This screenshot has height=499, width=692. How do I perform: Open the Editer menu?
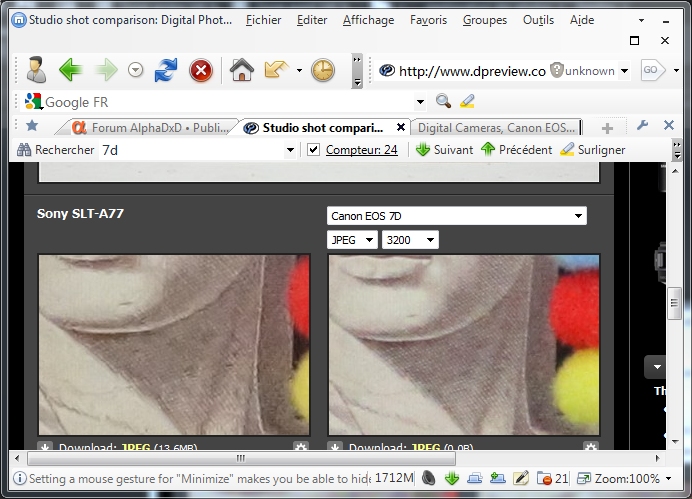click(312, 20)
